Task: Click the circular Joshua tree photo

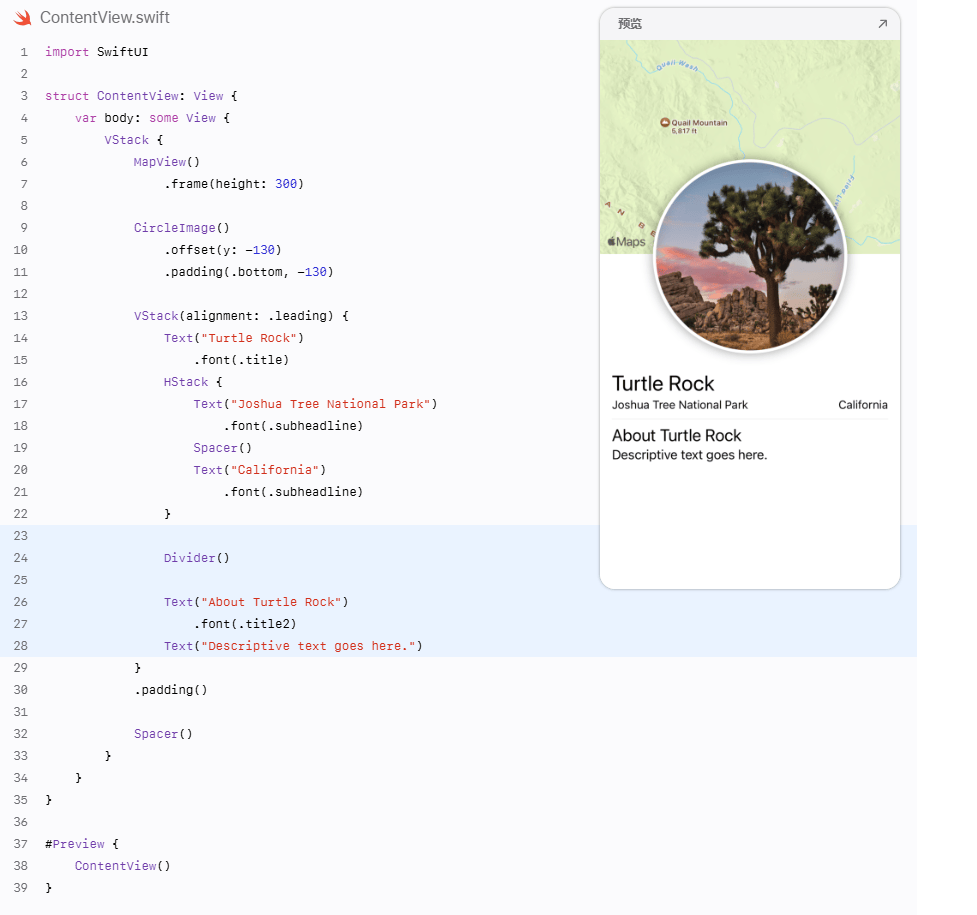Action: tap(750, 256)
